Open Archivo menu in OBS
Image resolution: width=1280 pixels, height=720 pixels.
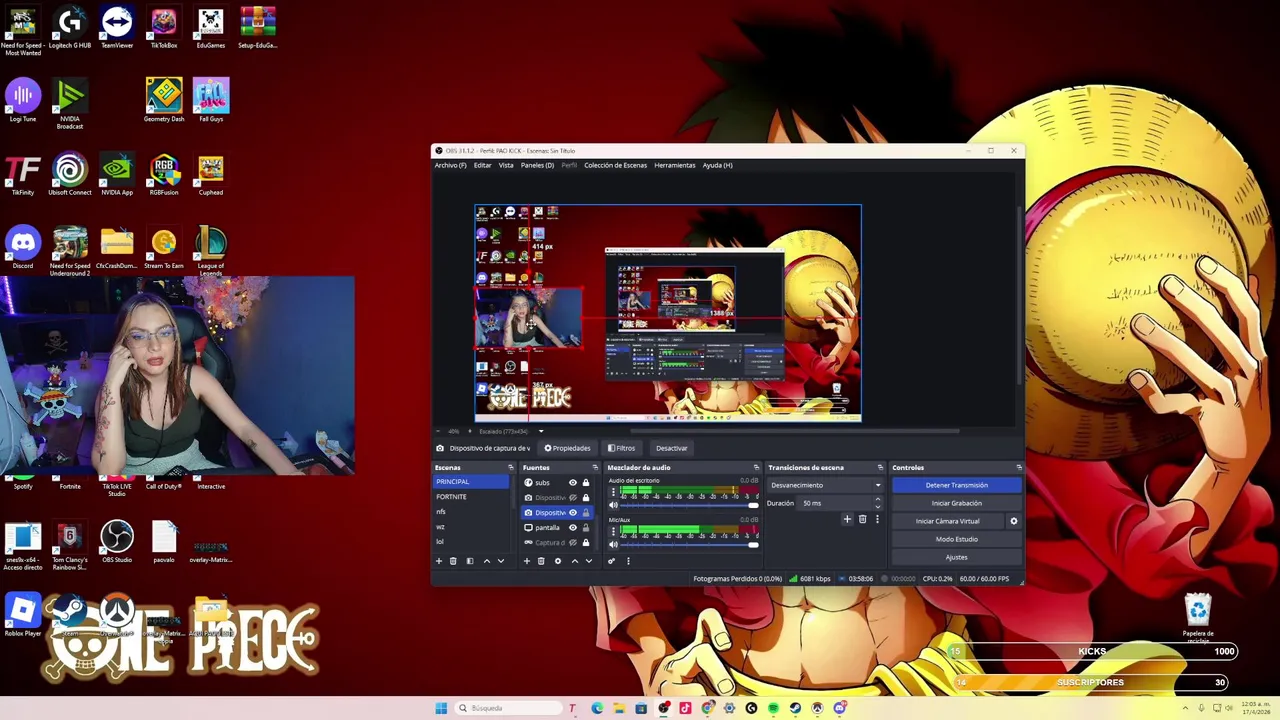pos(450,165)
